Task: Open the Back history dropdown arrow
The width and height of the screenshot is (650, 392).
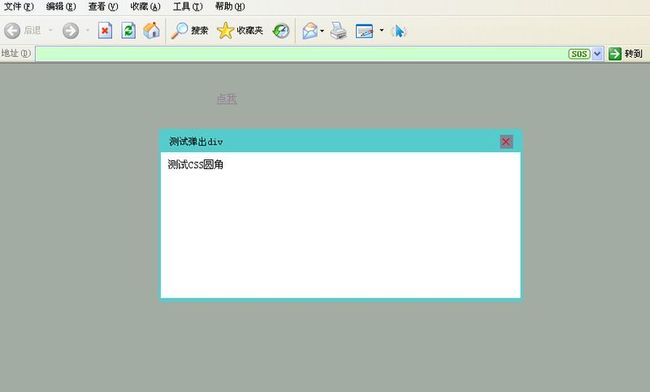Action: 51,30
